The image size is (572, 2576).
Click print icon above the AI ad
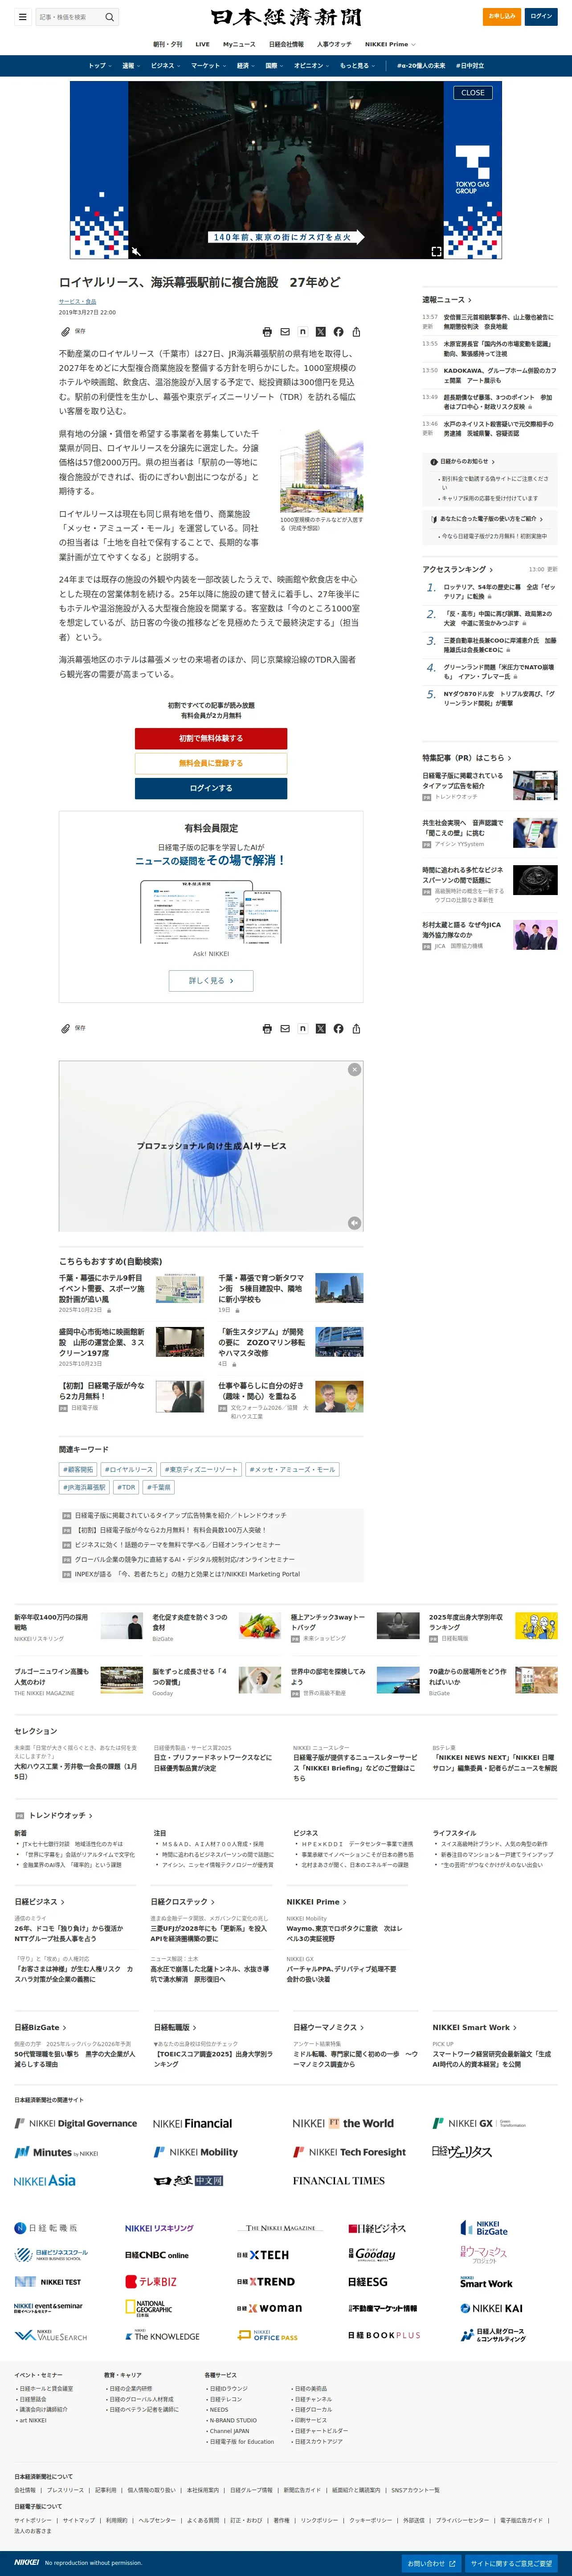point(267,1029)
